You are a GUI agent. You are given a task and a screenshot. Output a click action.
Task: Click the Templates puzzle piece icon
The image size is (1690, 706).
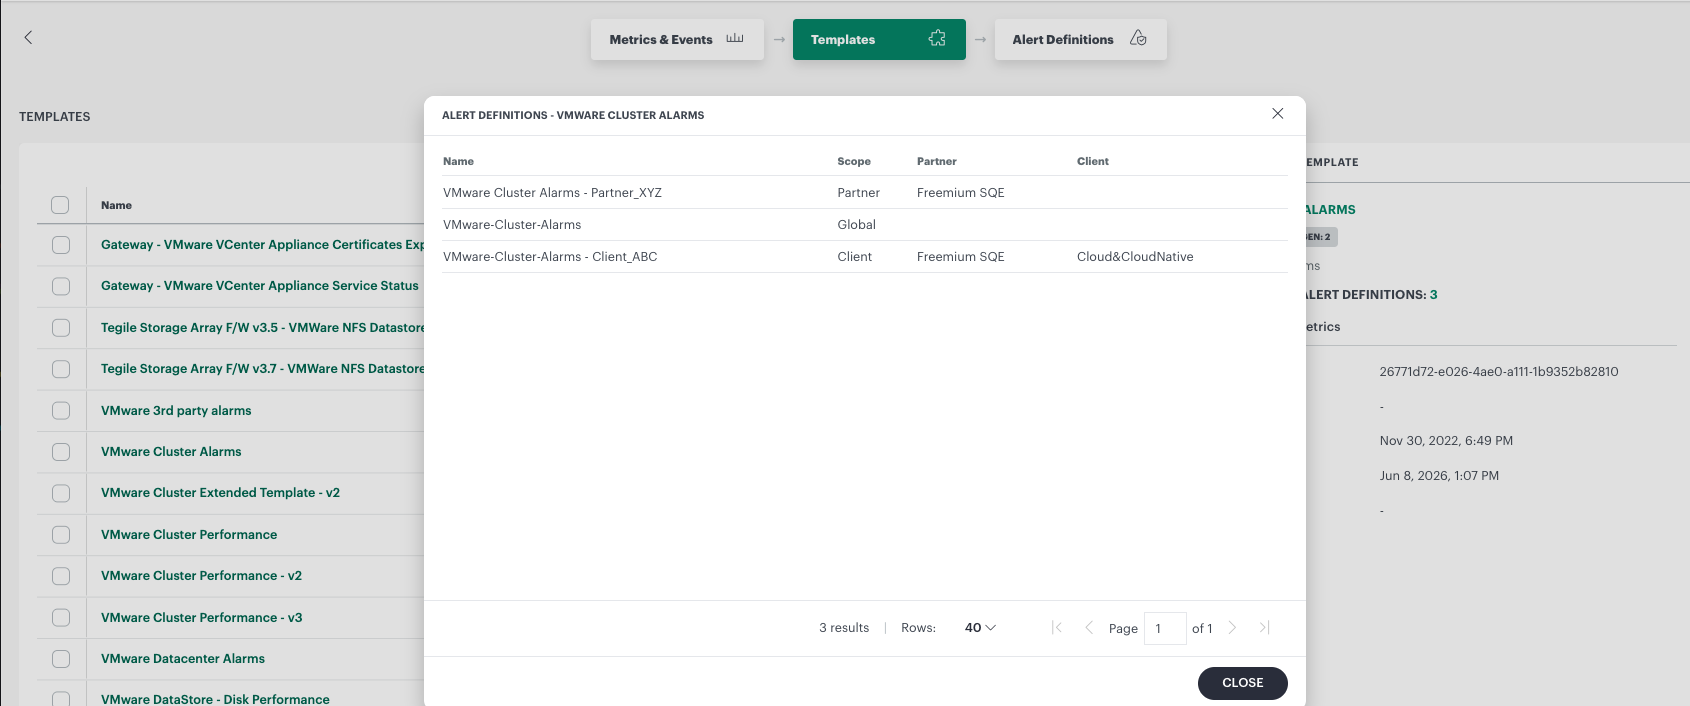click(x=937, y=39)
